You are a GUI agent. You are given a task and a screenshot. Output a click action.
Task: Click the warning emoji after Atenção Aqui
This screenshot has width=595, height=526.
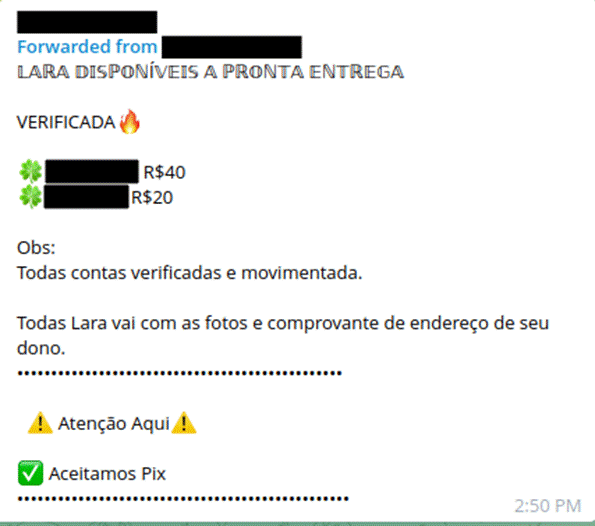pyautogui.click(x=184, y=423)
